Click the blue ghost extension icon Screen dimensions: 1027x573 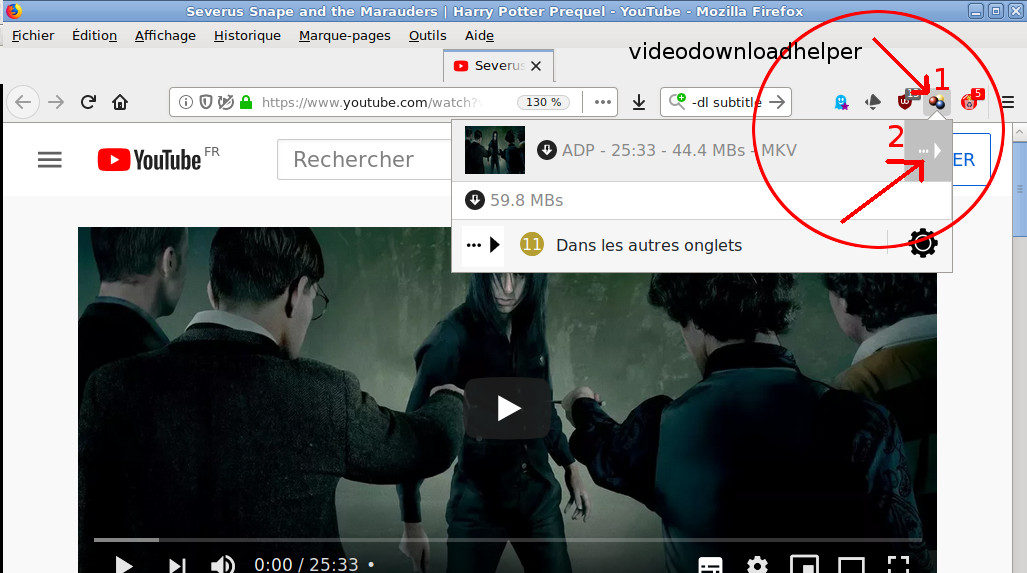point(841,102)
